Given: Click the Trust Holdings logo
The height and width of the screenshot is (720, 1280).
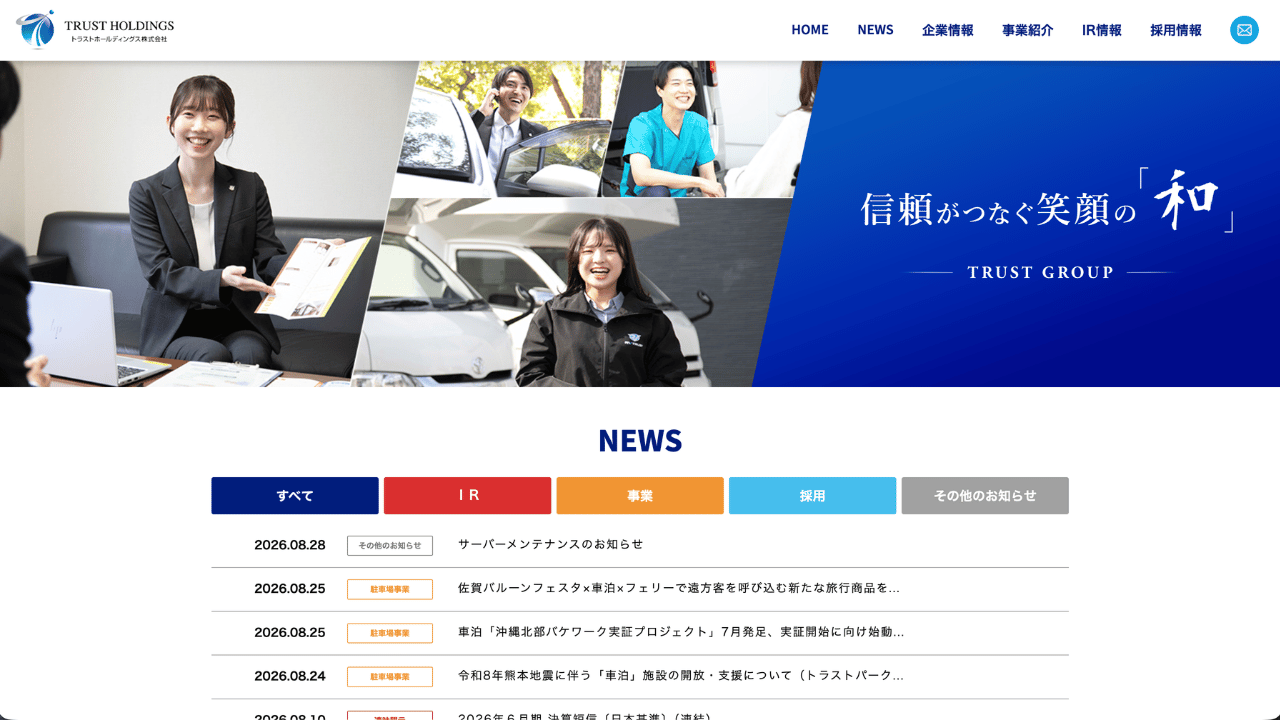Looking at the screenshot, I should [x=95, y=30].
